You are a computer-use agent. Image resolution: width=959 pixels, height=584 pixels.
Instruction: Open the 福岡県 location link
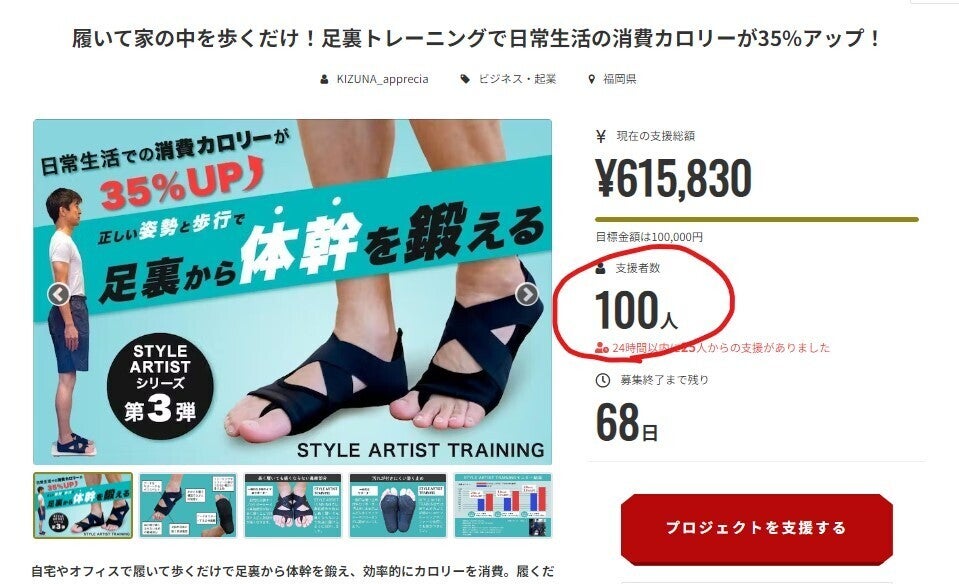point(620,79)
